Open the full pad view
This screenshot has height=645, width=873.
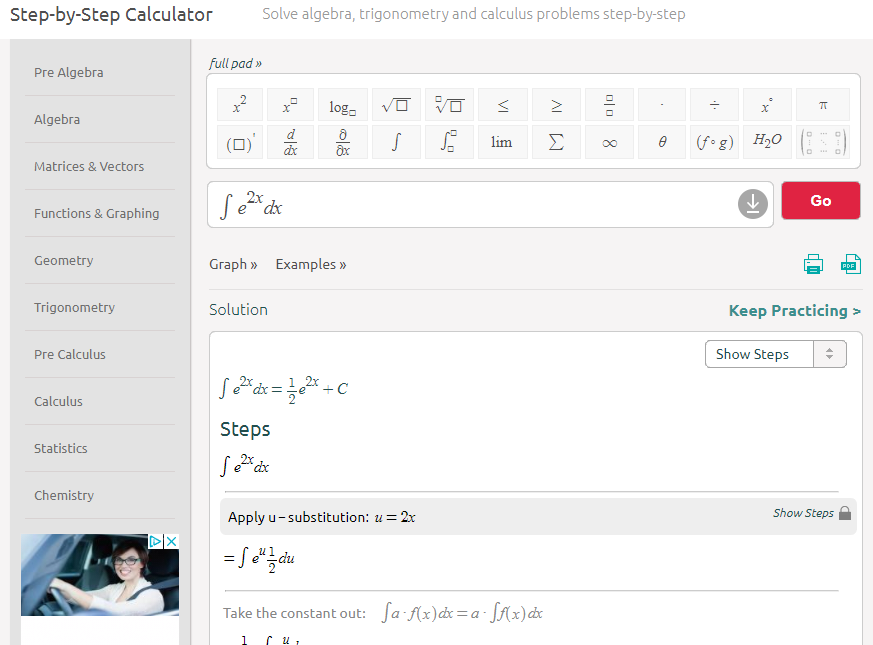[234, 62]
